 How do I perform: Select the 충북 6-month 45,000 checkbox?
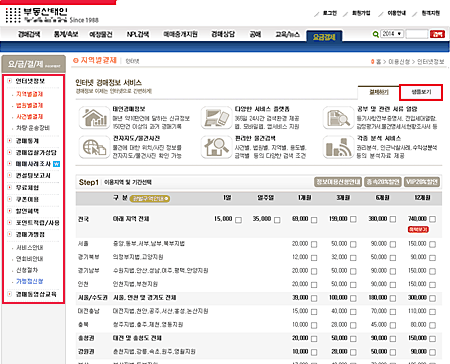click(393, 325)
